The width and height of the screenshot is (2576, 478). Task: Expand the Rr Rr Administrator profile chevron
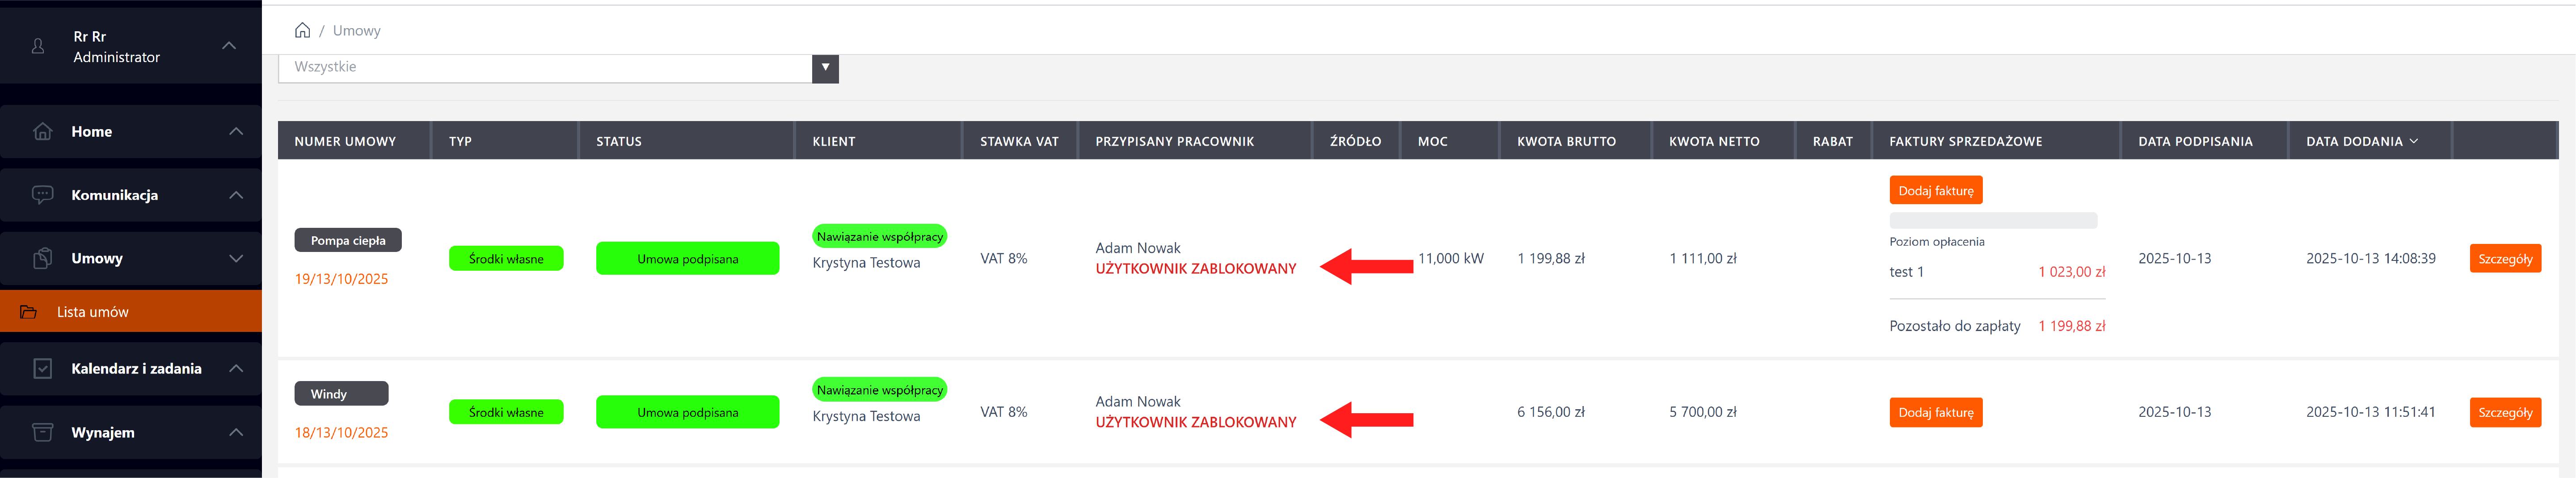click(x=229, y=46)
